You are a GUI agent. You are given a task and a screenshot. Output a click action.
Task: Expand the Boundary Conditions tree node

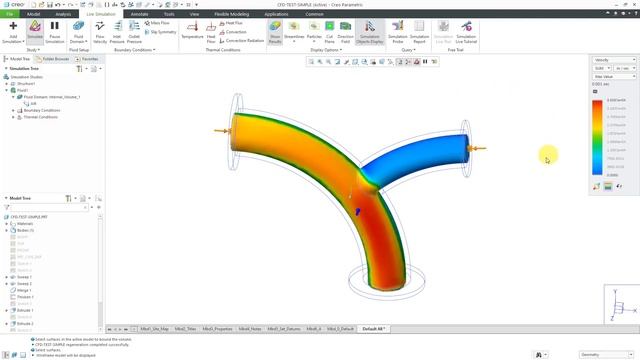13,111
